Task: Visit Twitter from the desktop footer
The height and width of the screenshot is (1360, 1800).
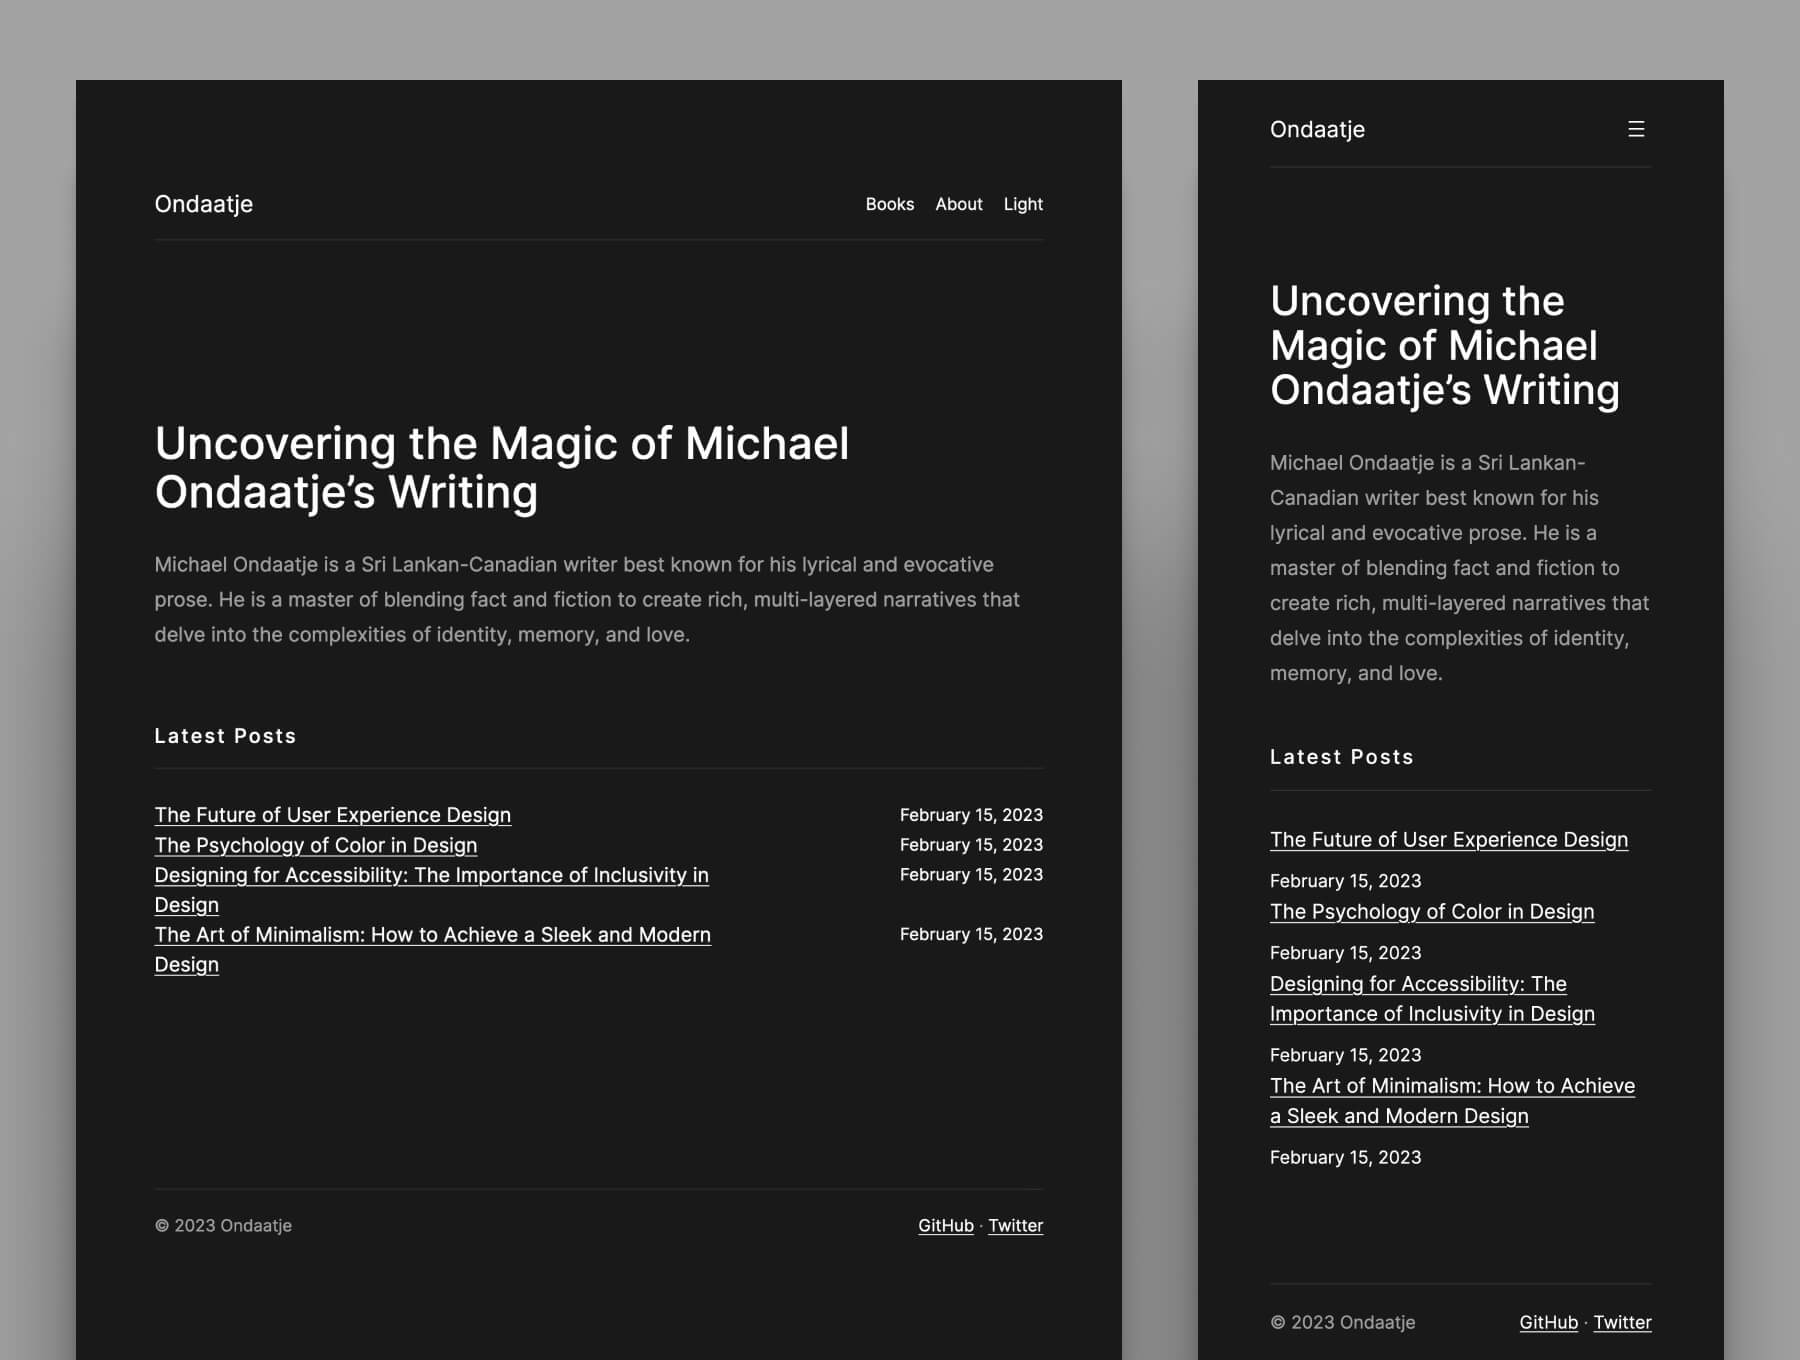Action: pos(1015,1225)
